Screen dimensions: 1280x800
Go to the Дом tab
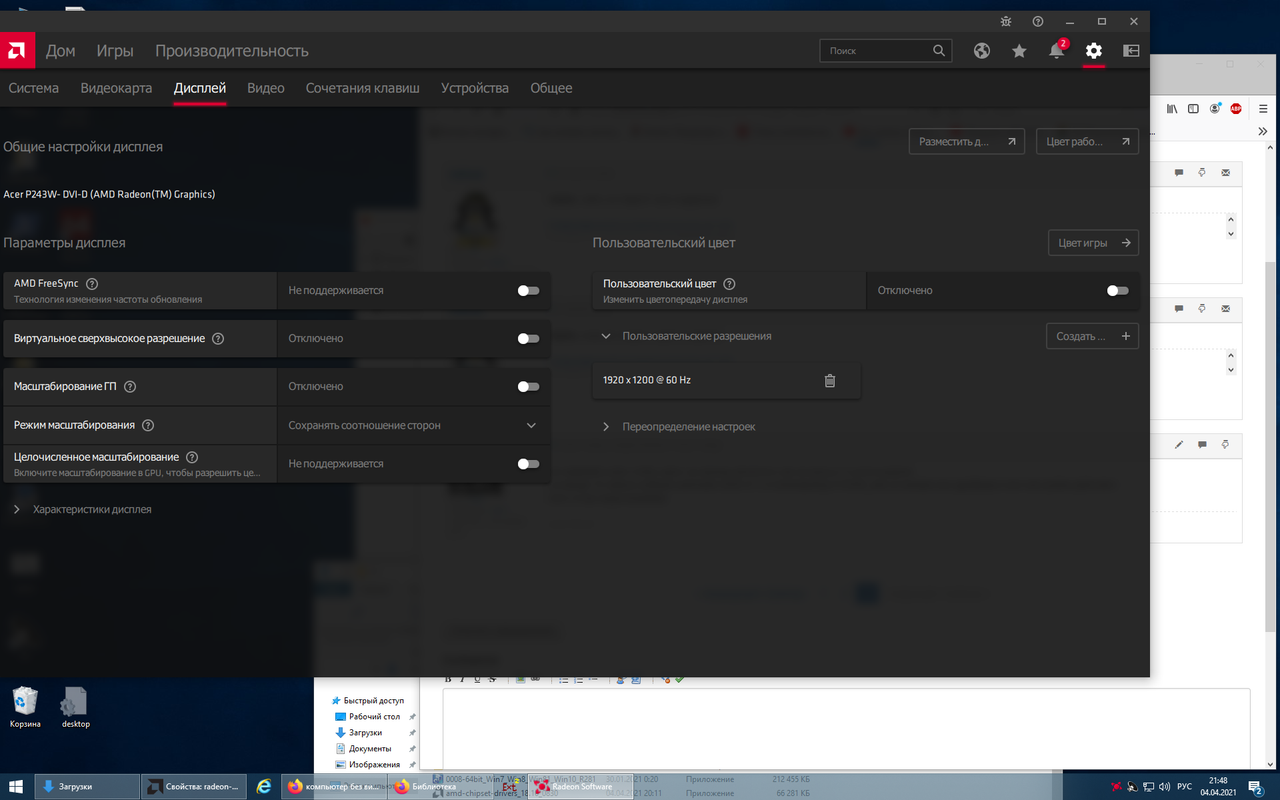point(61,50)
